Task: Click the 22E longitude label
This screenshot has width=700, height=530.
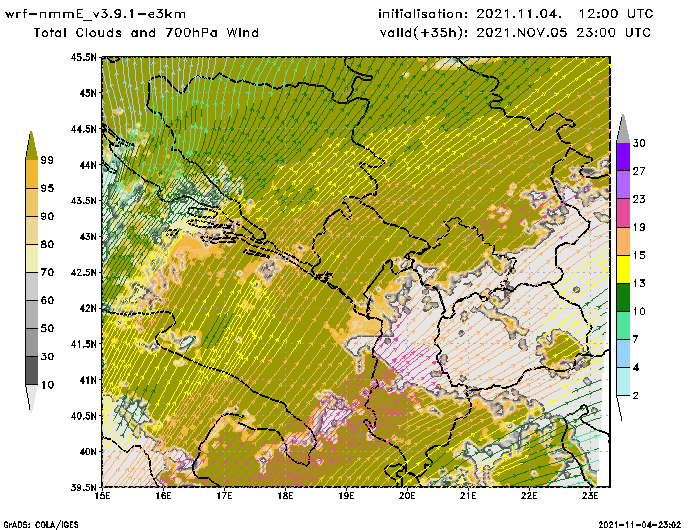Action: pyautogui.click(x=529, y=495)
